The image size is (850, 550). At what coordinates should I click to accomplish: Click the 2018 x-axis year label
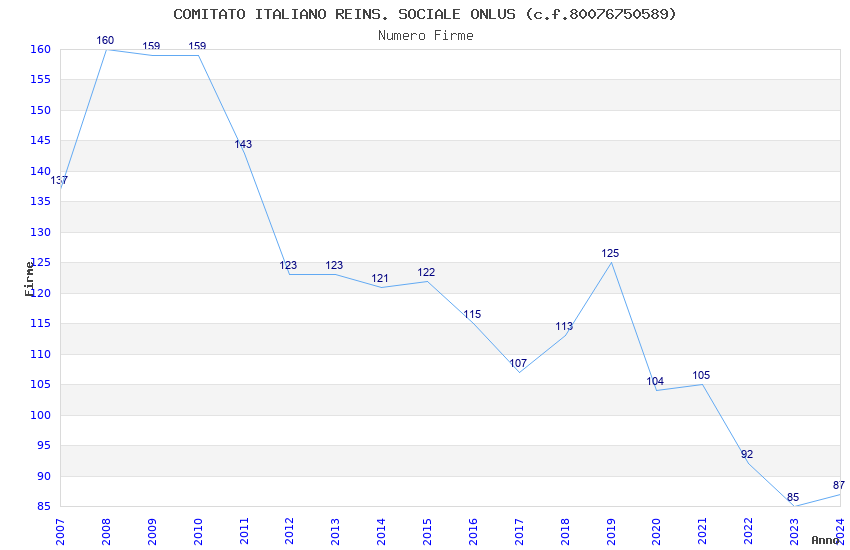pos(565,532)
